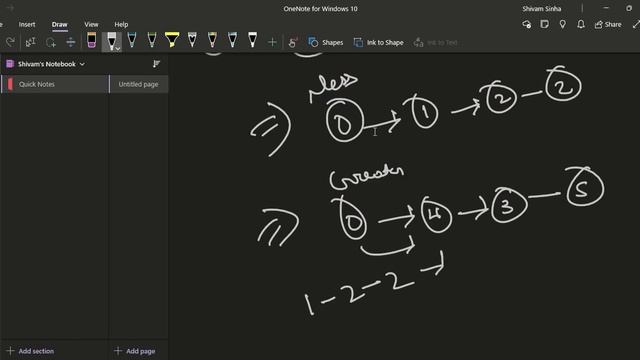
Task: Toggle Ink to Shape
Action: coord(378,42)
